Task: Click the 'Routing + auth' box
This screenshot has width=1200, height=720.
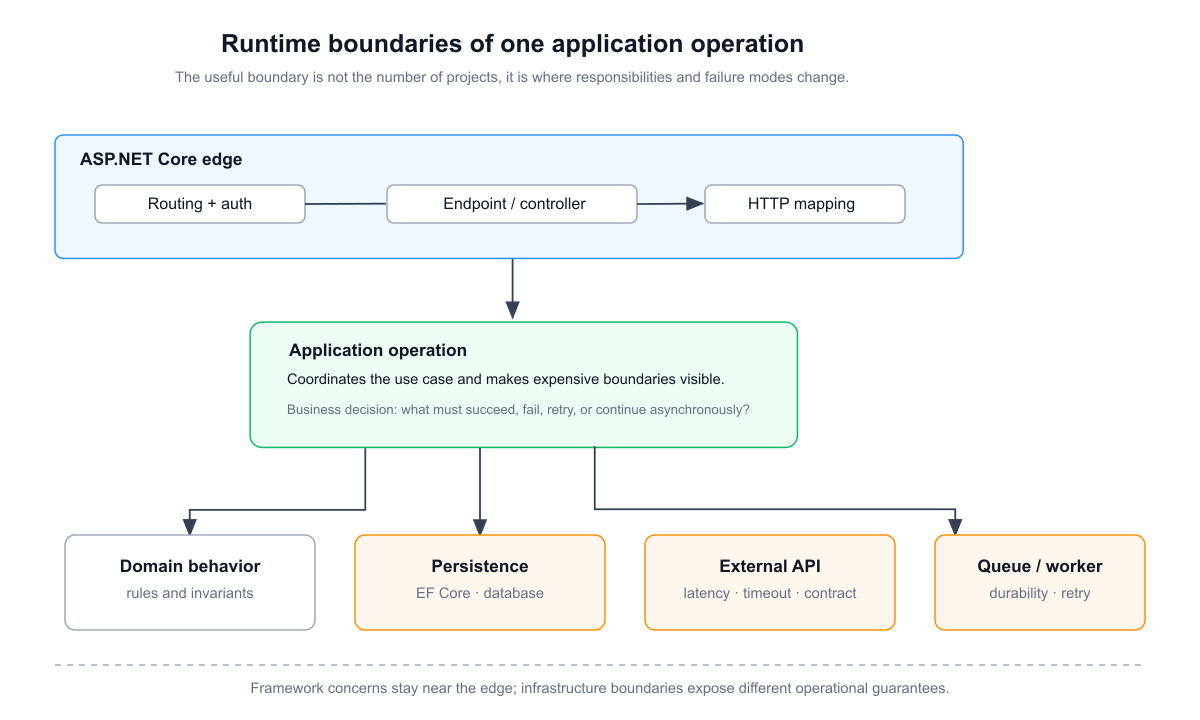Action: (x=200, y=204)
